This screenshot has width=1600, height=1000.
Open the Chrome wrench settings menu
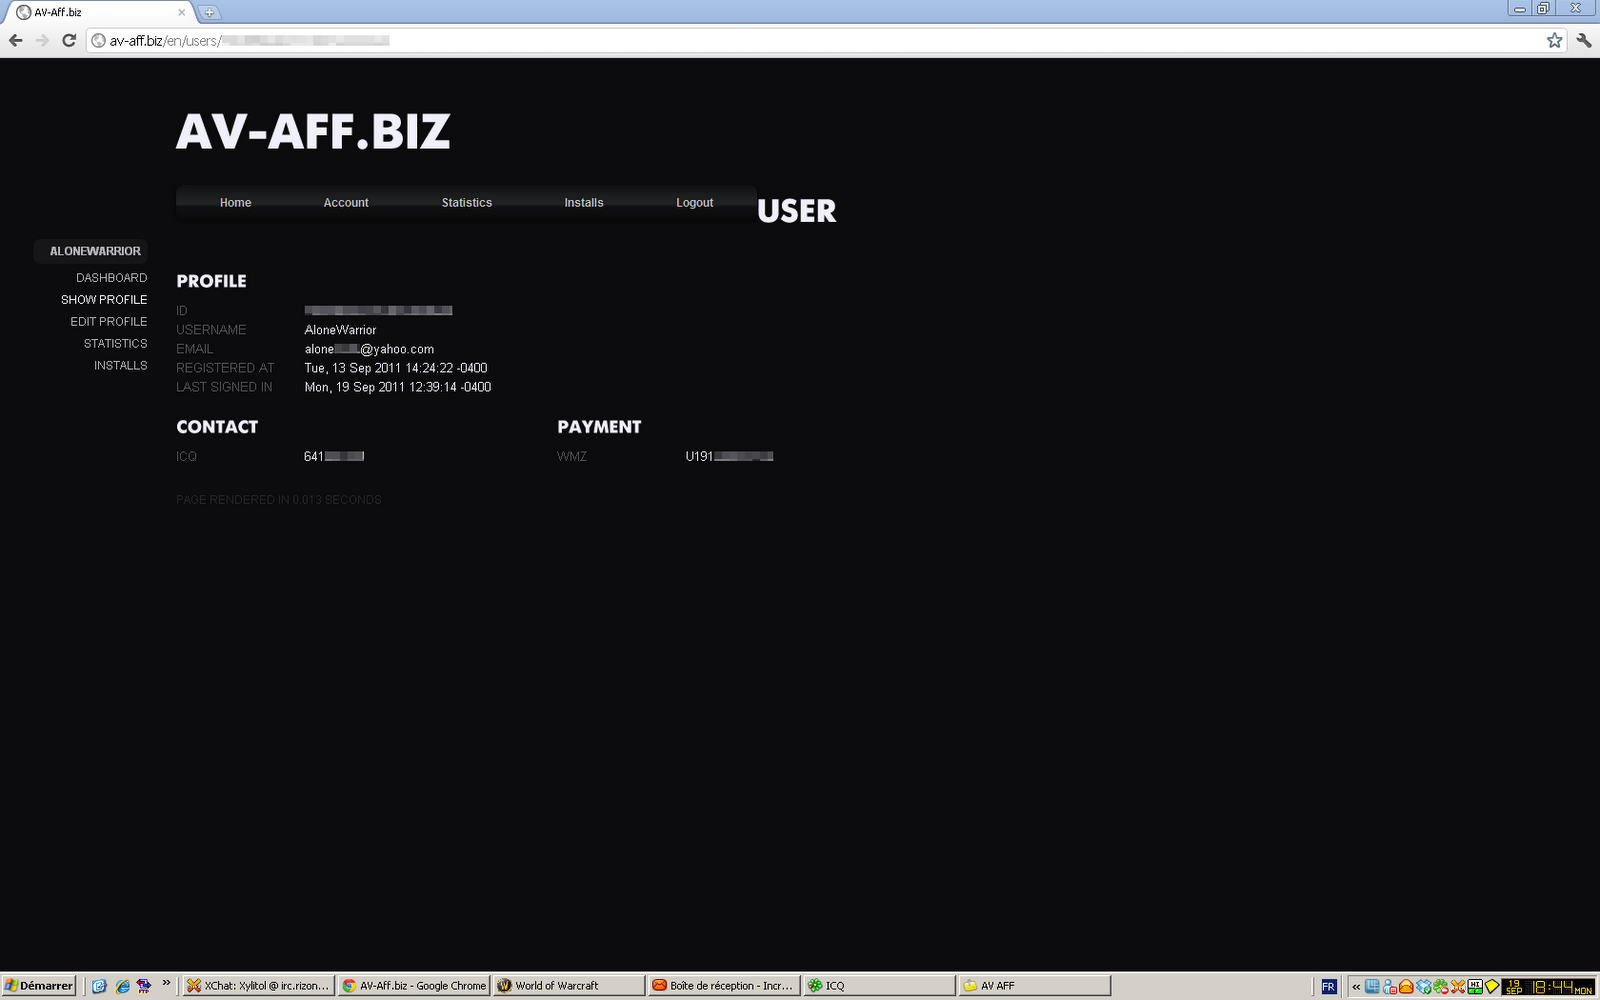coord(1584,40)
